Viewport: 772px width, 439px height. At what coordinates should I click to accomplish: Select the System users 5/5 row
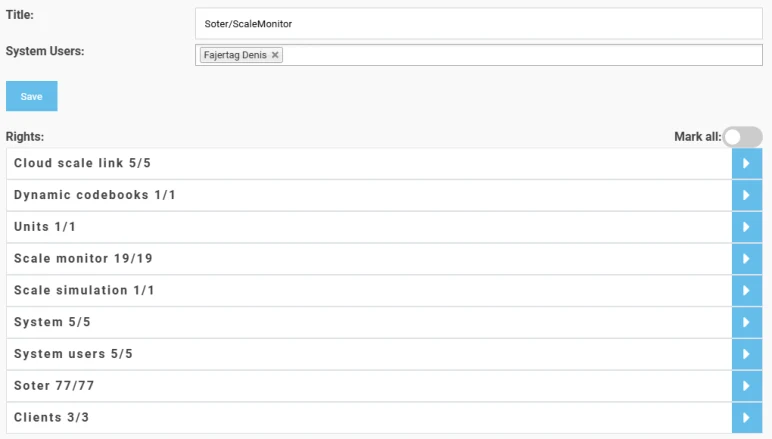[369, 354]
